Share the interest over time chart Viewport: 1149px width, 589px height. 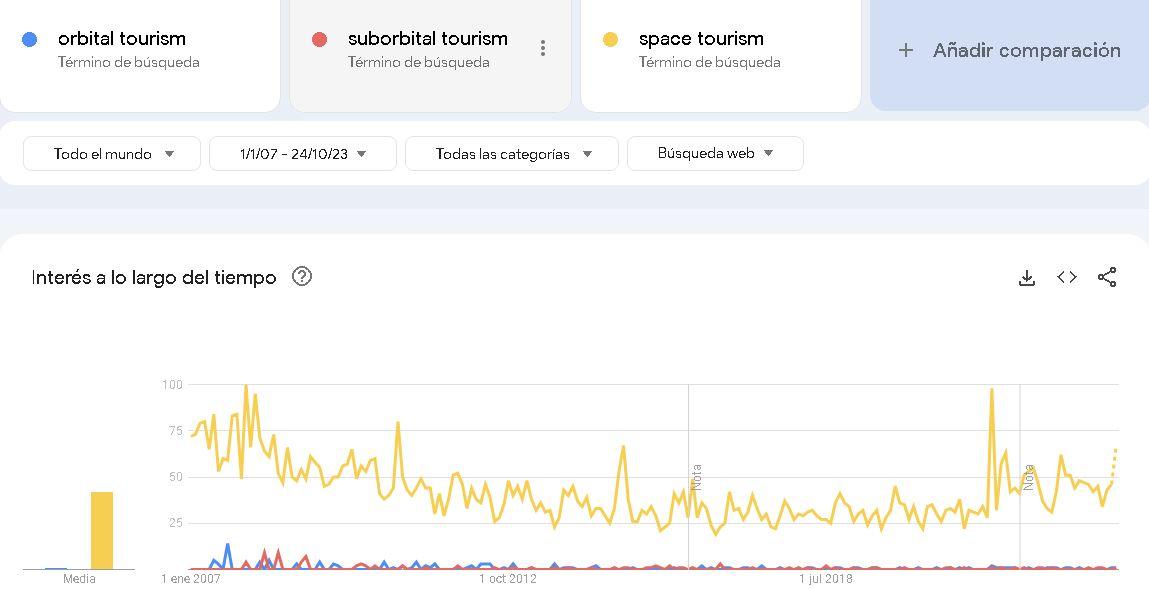1106,277
